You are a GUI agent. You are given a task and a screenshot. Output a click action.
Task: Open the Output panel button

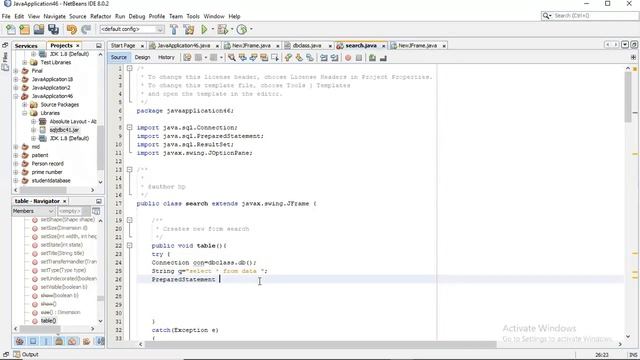[26, 354]
